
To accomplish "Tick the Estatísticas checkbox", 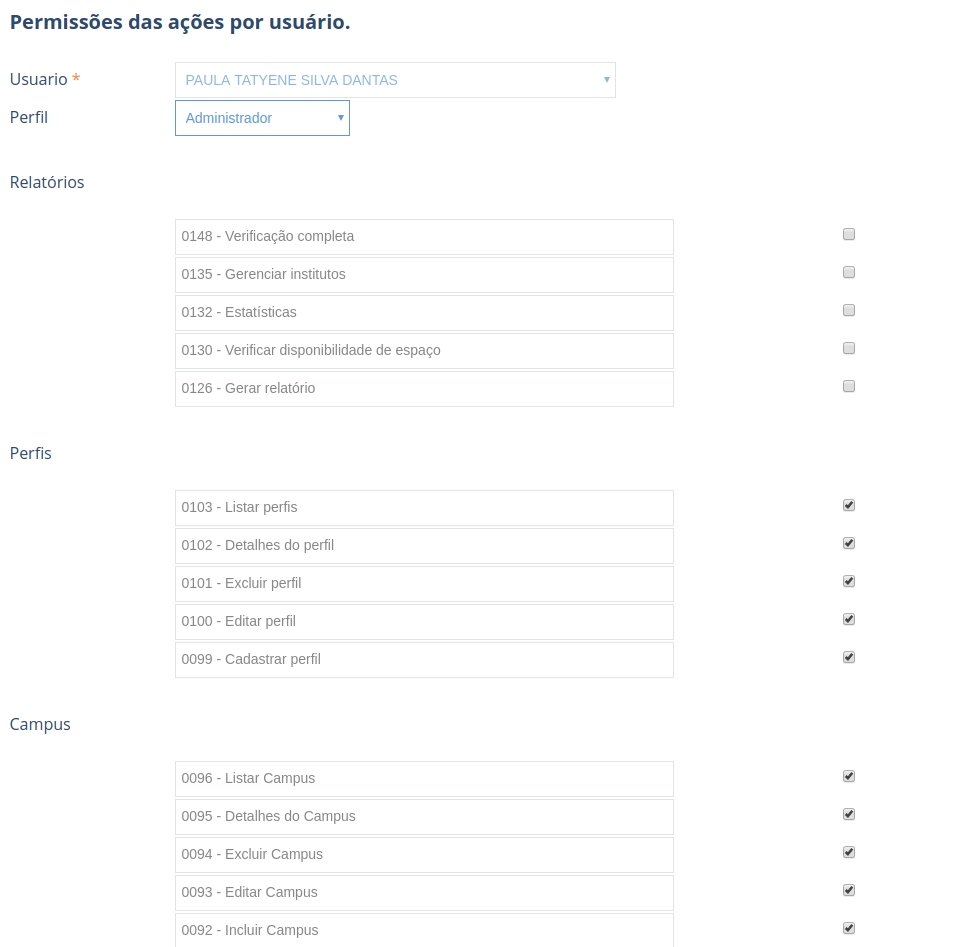I will (849, 310).
